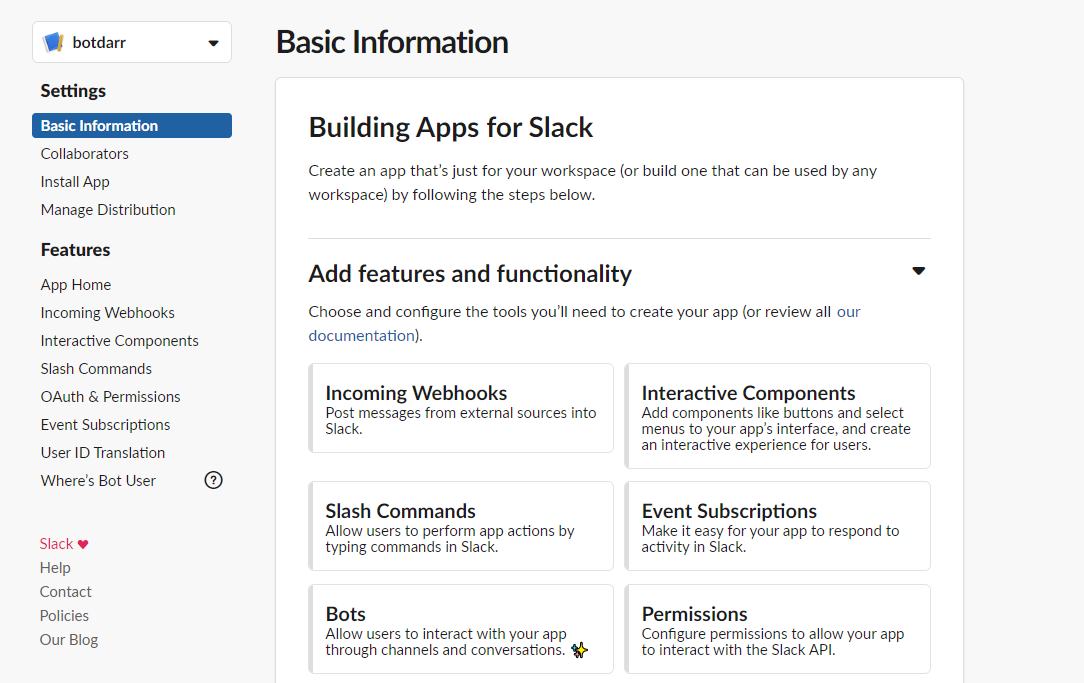Open Install App page
1084x683 pixels.
point(75,182)
